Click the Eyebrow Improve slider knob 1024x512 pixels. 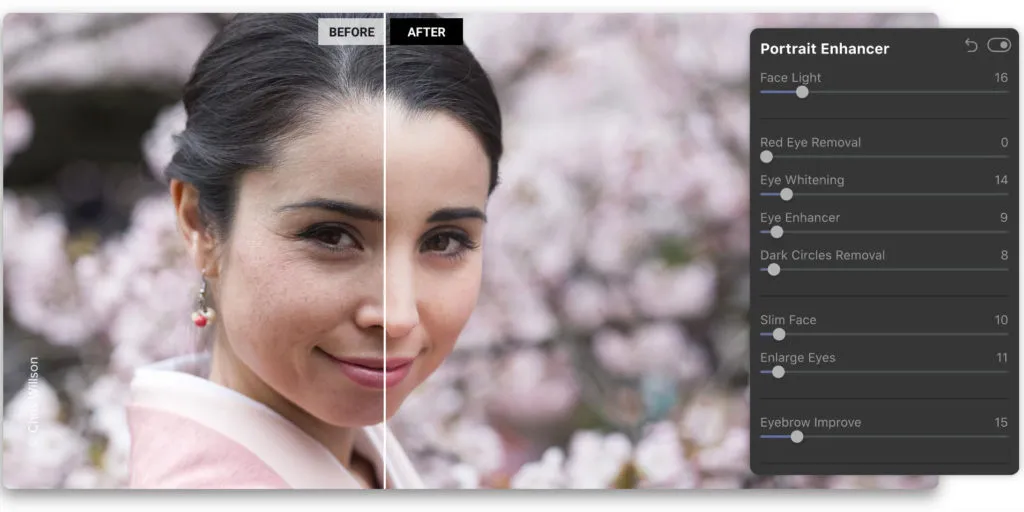(797, 436)
